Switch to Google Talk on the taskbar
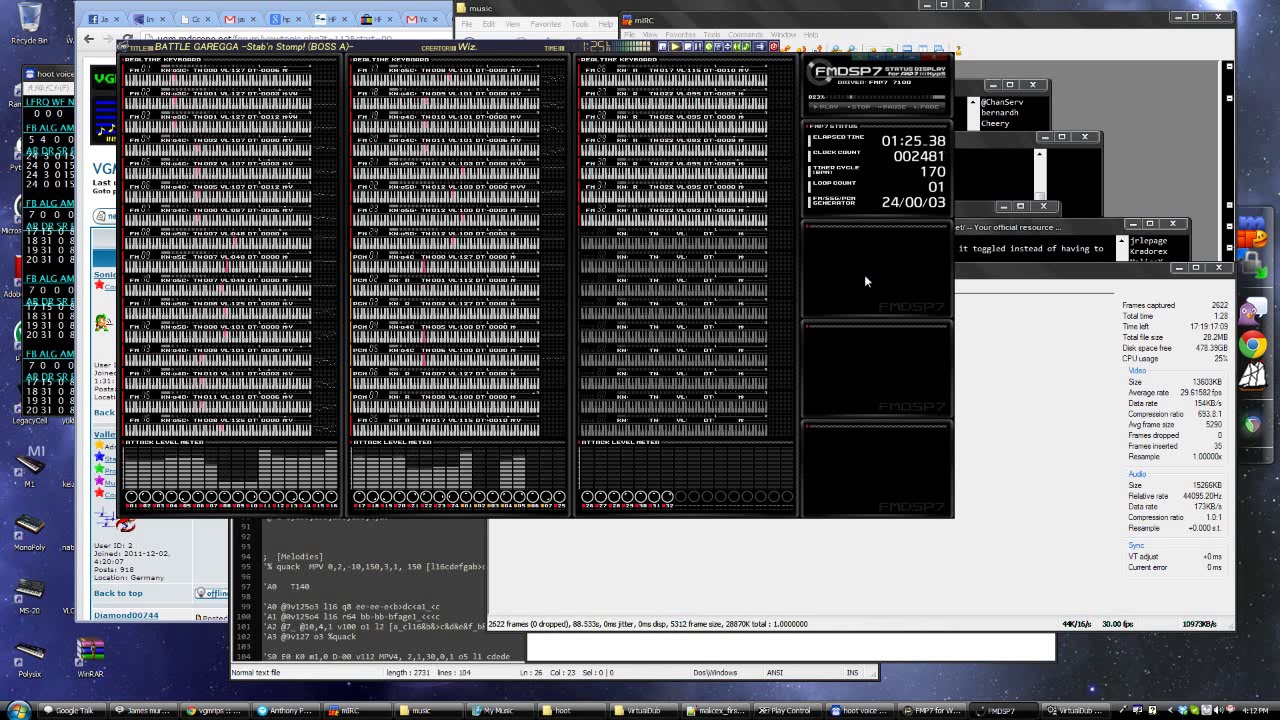 click(73, 711)
